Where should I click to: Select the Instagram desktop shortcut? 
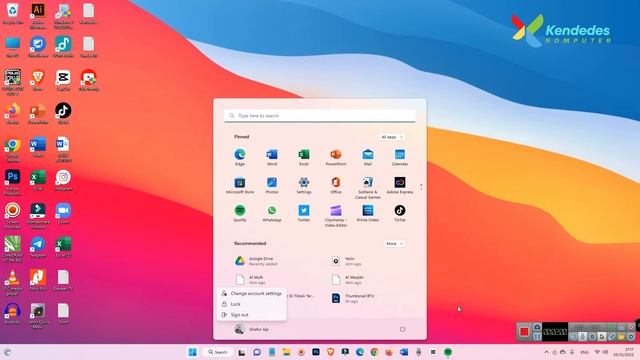point(63,180)
